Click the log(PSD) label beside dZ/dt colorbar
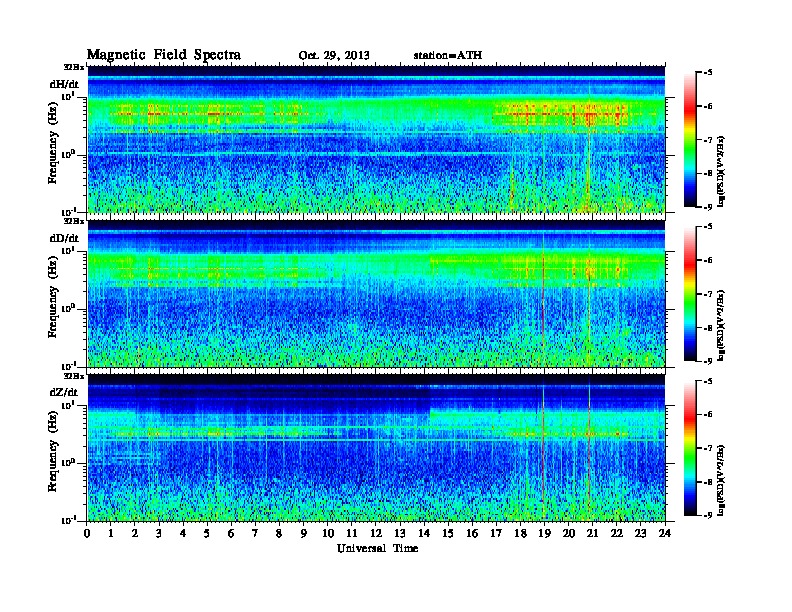The width and height of the screenshot is (792, 612). pyautogui.click(x=721, y=479)
